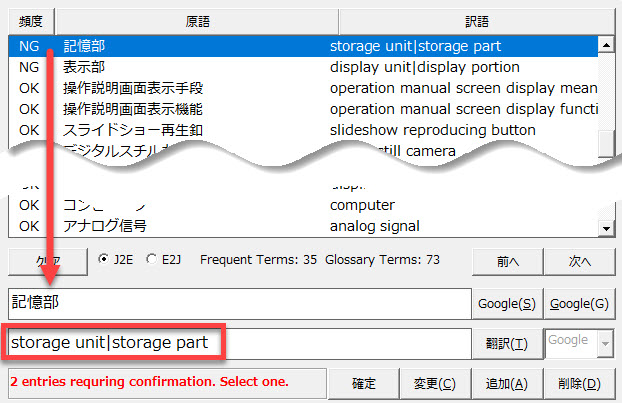622x403 pixels.
Task: Select the E2J radio button
Action: 151,260
